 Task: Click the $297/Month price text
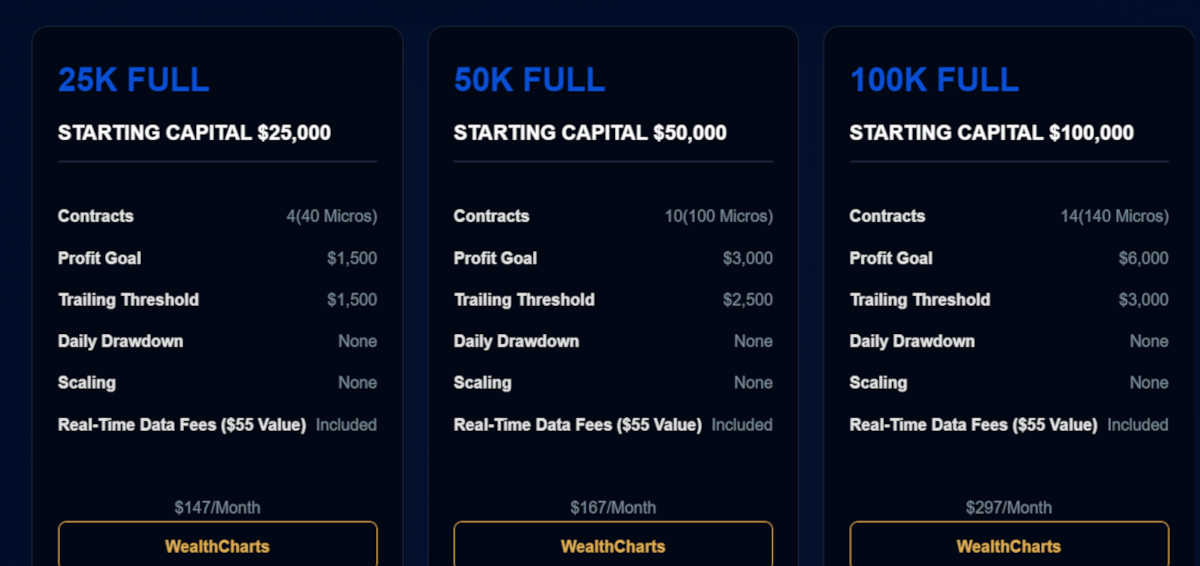point(1009,508)
